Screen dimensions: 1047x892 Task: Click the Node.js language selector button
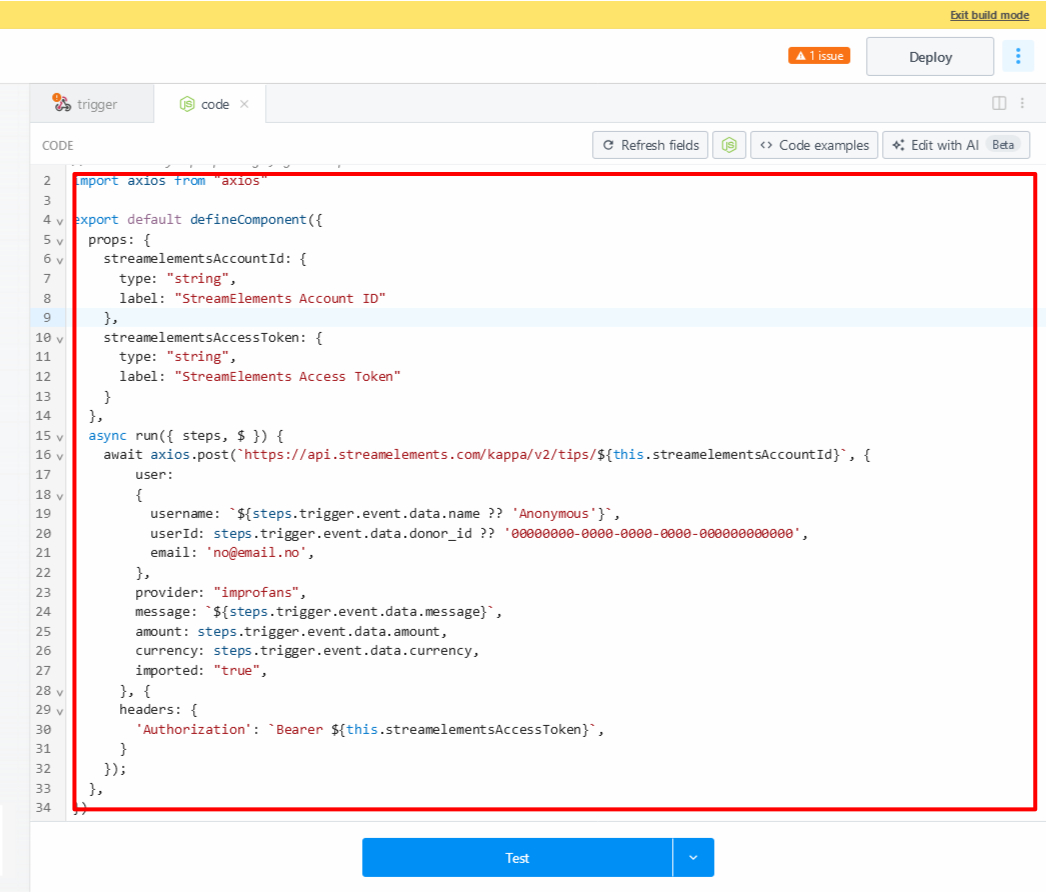point(728,145)
